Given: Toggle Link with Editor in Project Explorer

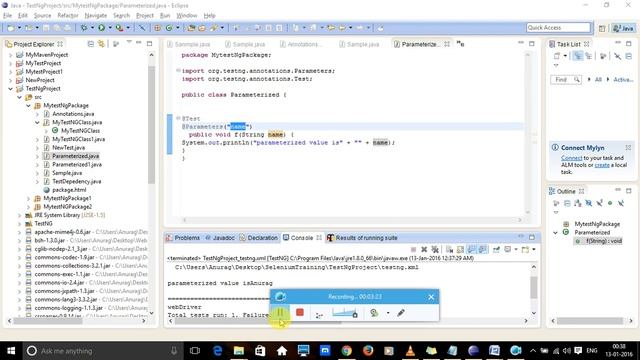Looking at the screenshot, I should tap(101, 44).
